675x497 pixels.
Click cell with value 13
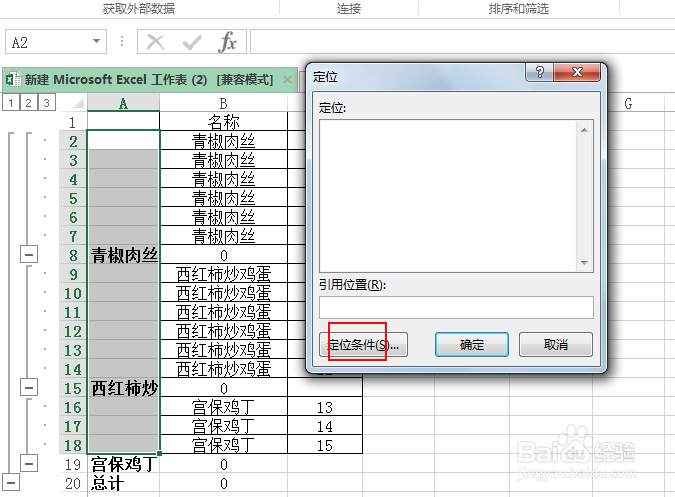tap(325, 407)
